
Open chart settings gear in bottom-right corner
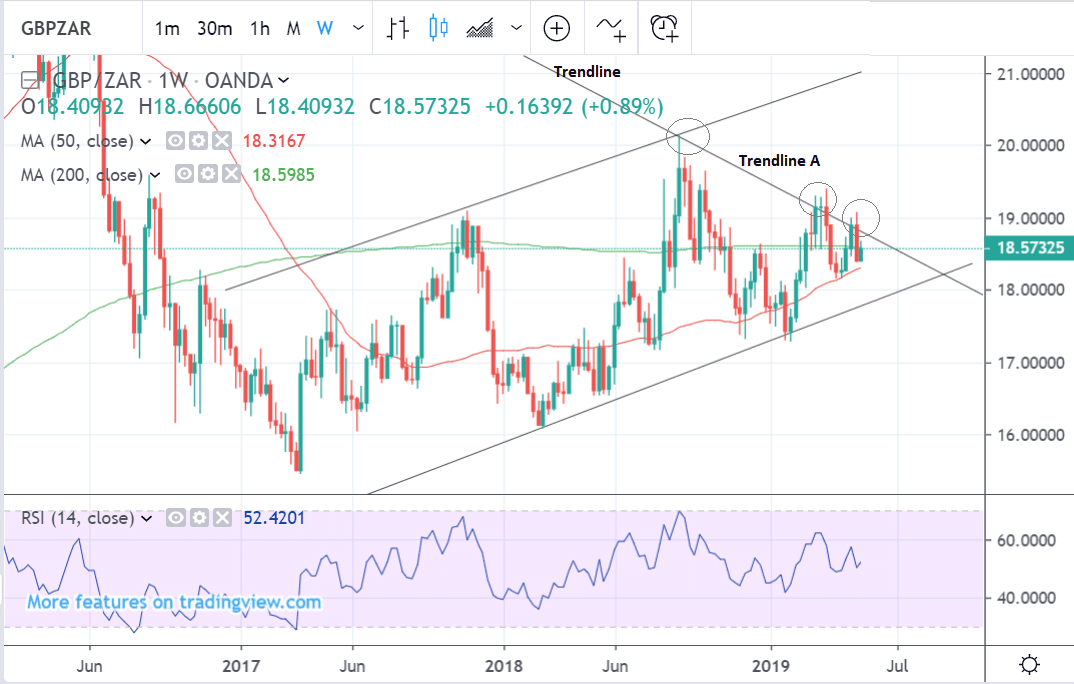click(1028, 664)
